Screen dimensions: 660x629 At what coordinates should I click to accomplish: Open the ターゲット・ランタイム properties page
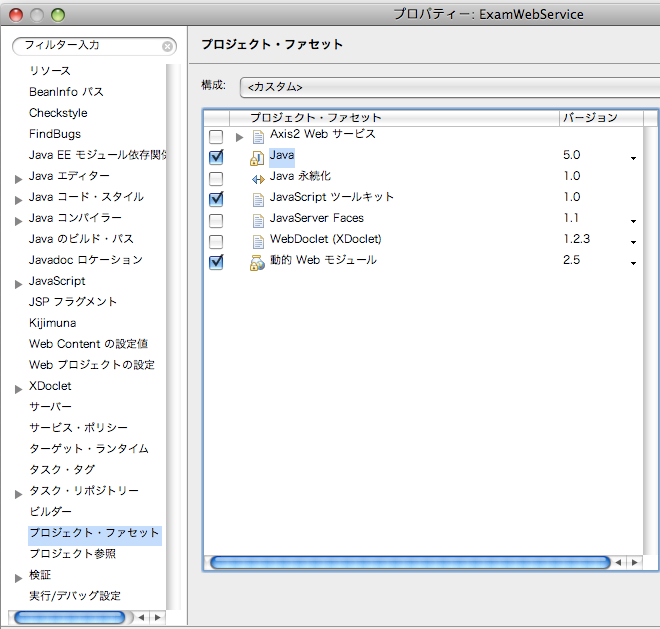pyautogui.click(x=89, y=449)
